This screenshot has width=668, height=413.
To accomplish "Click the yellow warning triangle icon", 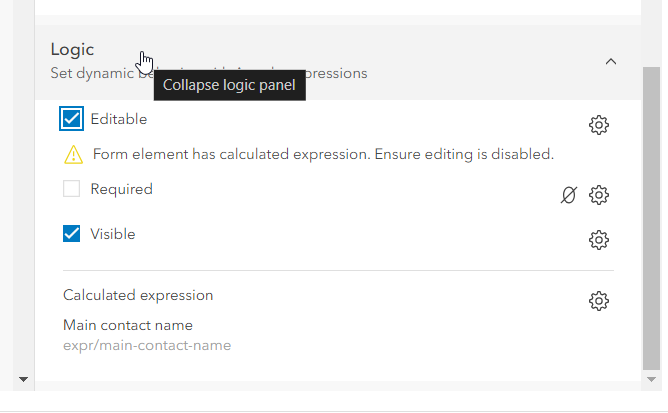I will tap(73, 155).
